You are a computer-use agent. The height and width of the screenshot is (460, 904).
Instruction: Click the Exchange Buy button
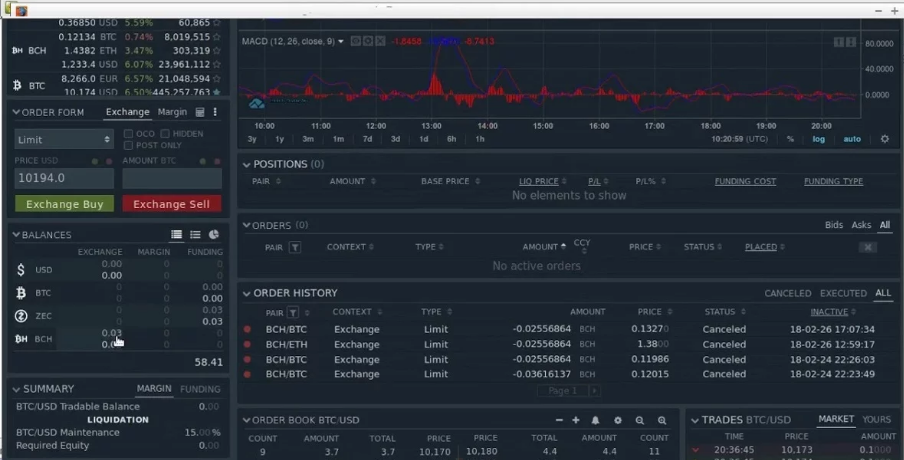(64, 204)
